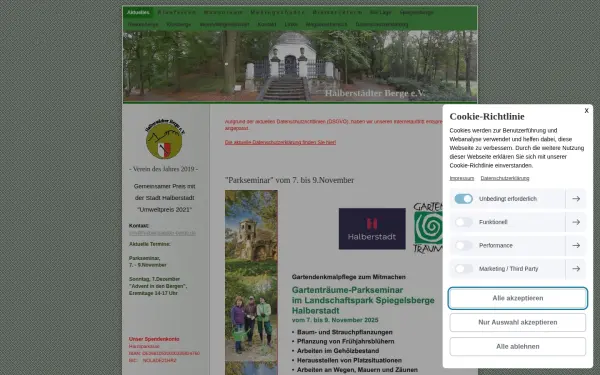
Task: Click the 'Pflanzung von Frühjahrsblühern' bullet
Action: click(346, 341)
